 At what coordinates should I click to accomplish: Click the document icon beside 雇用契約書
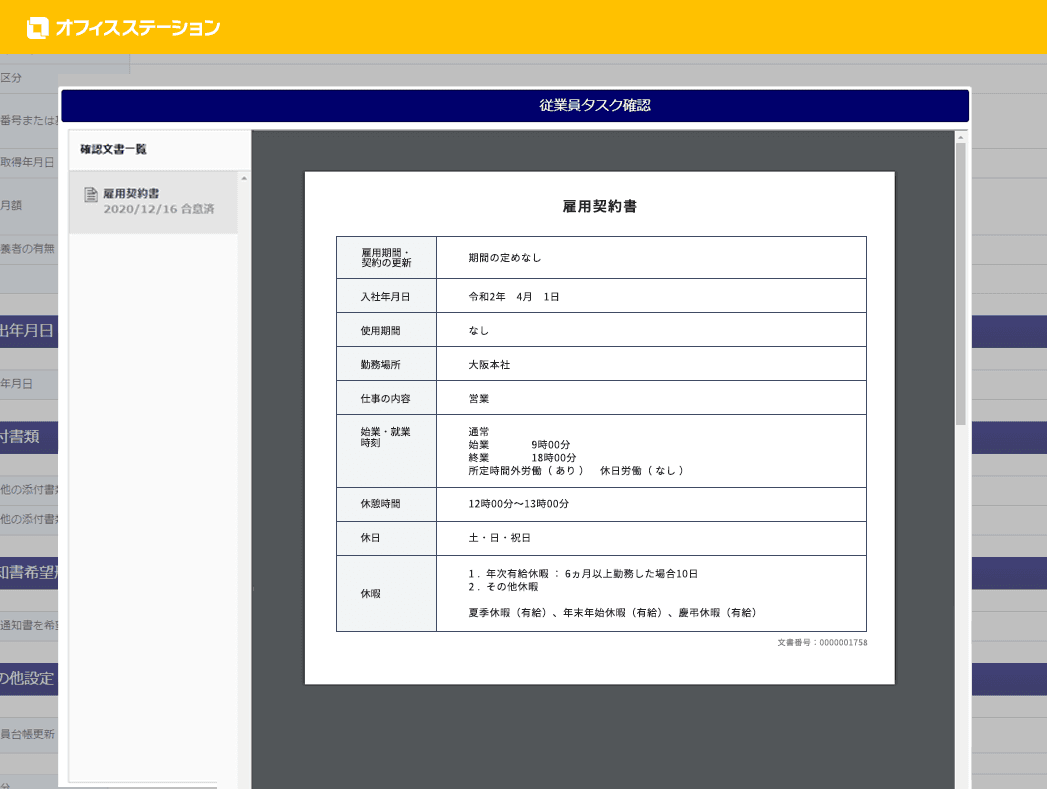(91, 194)
